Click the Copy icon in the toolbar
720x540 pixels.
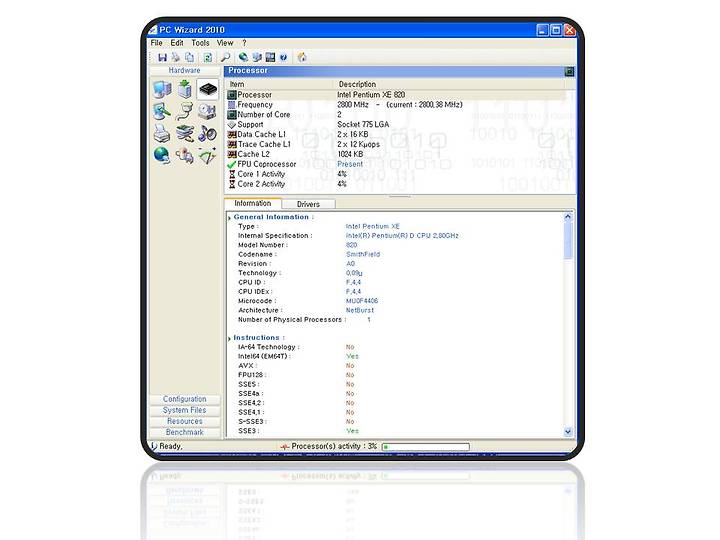189,57
